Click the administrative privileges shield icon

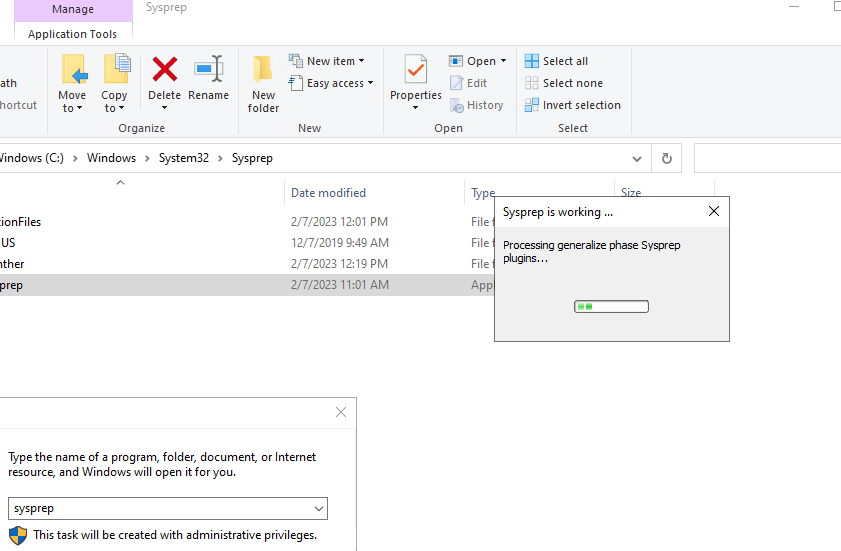click(18, 535)
